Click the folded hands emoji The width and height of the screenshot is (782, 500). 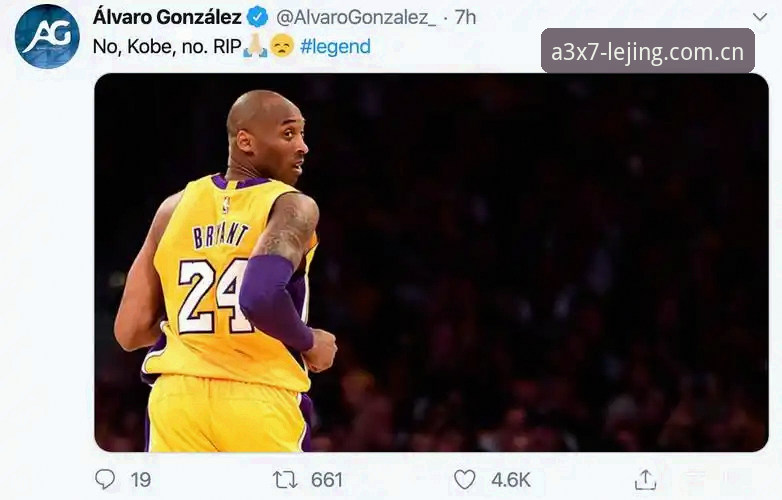pyautogui.click(x=255, y=46)
